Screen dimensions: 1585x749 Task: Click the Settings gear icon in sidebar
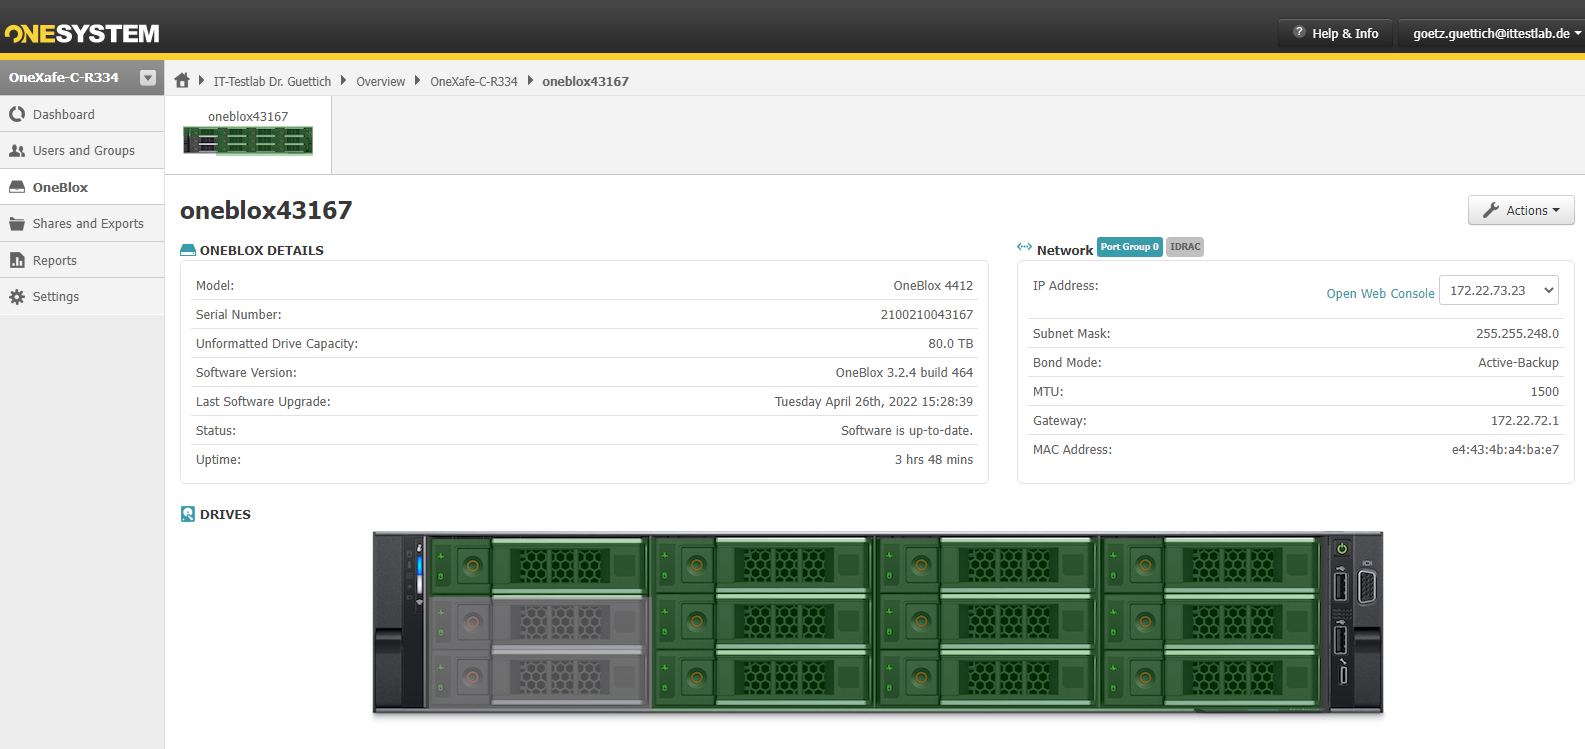tap(17, 297)
